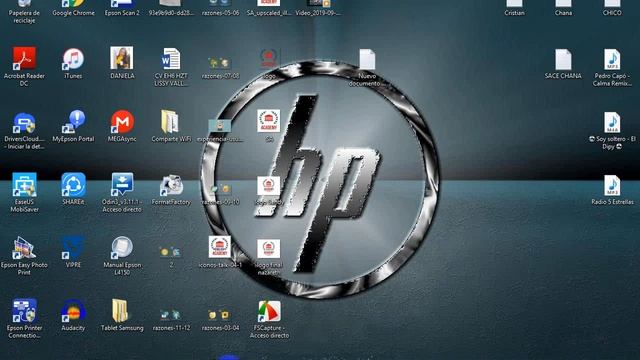640x360 pixels.
Task: Click the 'CHICO' label
Action: click(x=612, y=13)
